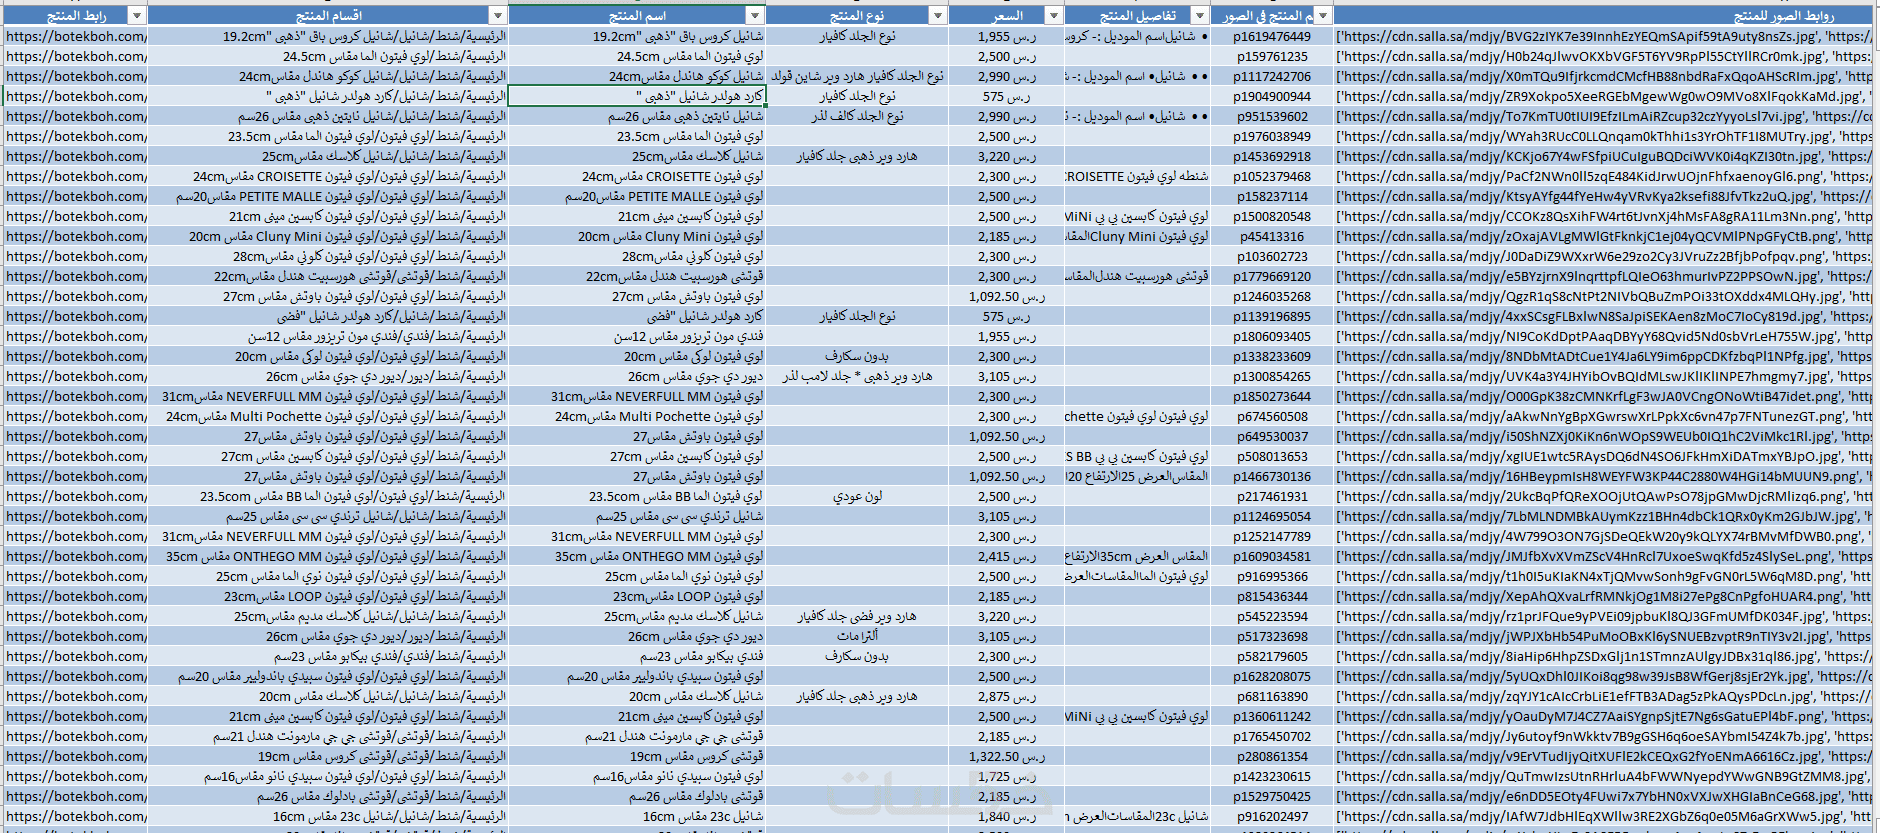1880x833 pixels.
Task: Select product code cell p45413316
Action: pos(1272,236)
